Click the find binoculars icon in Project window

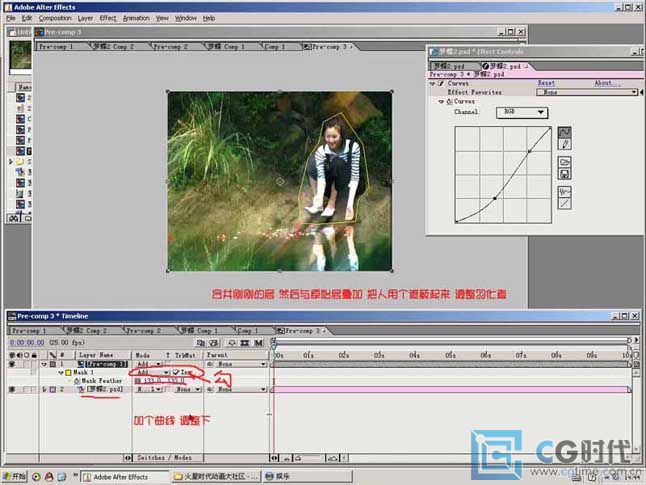[x=14, y=218]
